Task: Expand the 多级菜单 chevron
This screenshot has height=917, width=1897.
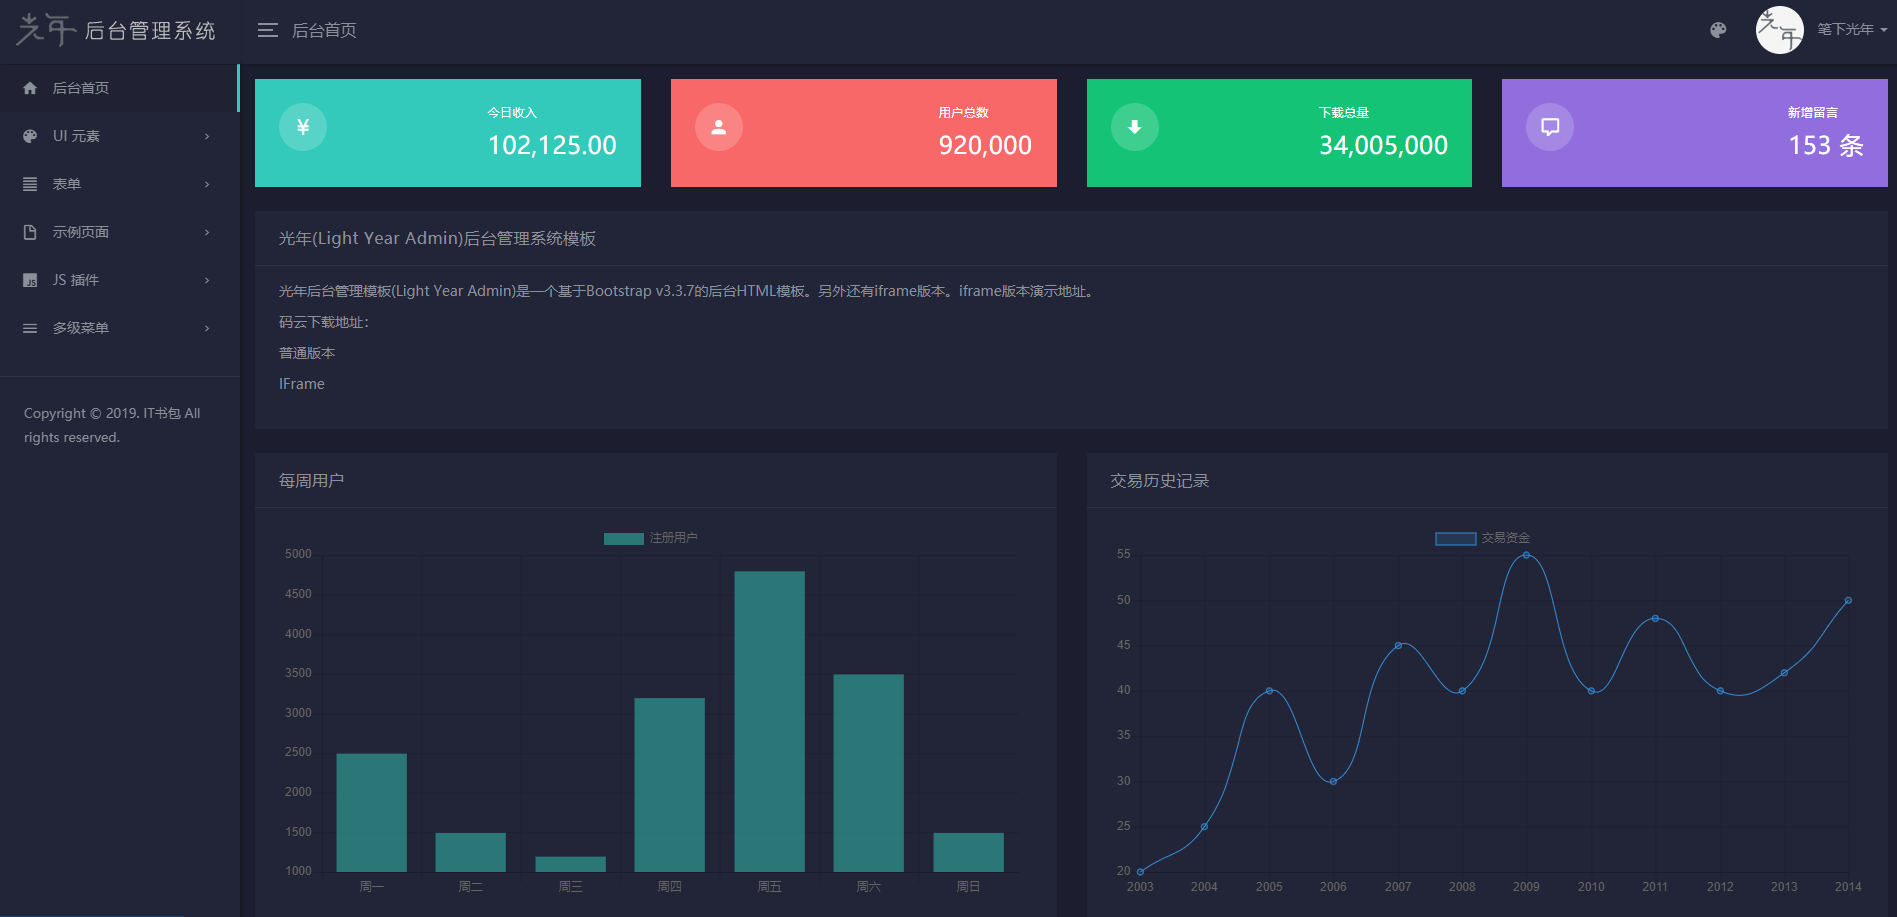Action: [x=207, y=328]
